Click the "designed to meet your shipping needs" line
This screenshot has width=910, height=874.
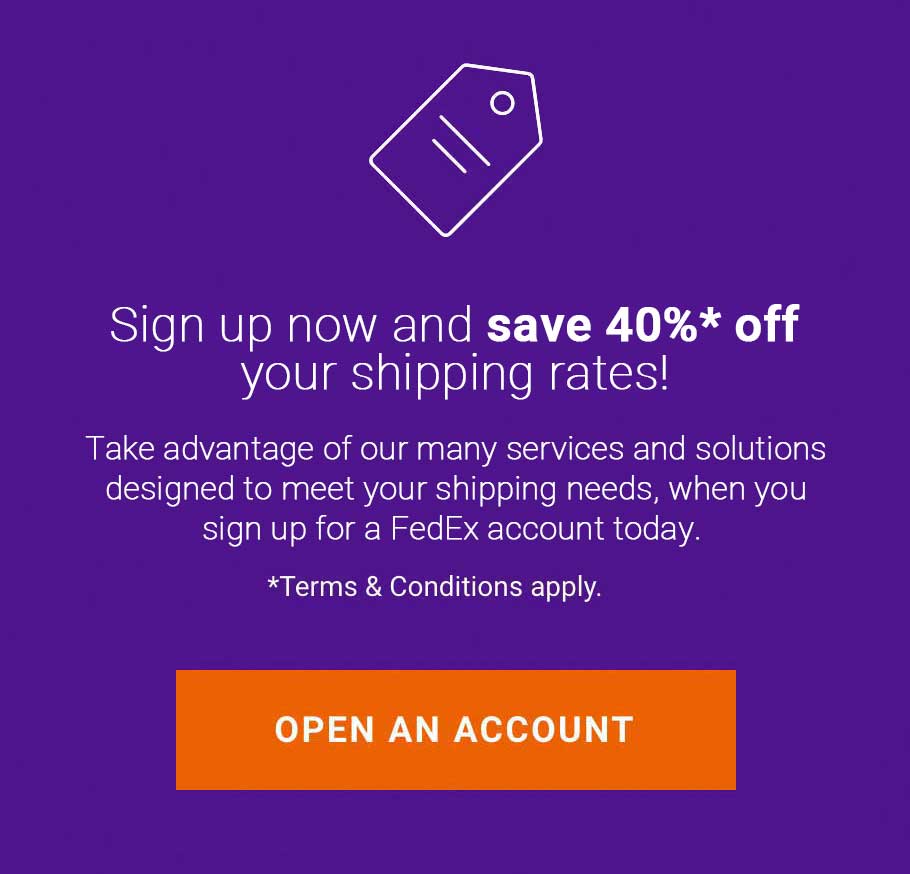point(381,489)
